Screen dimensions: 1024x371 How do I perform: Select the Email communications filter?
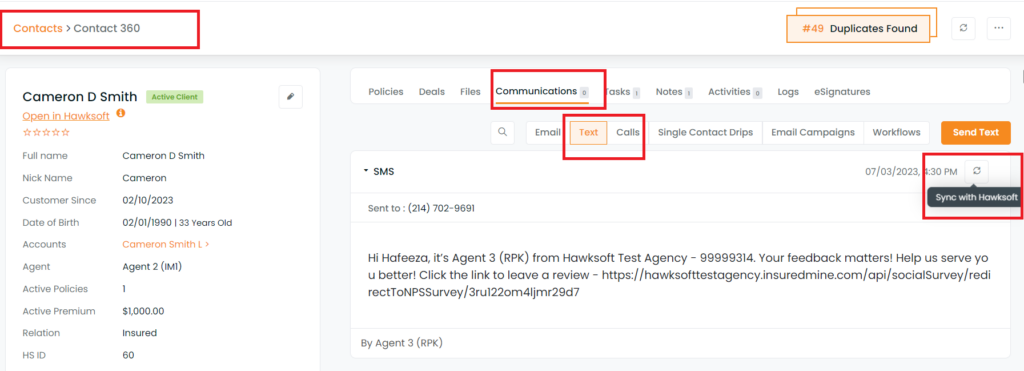point(547,132)
